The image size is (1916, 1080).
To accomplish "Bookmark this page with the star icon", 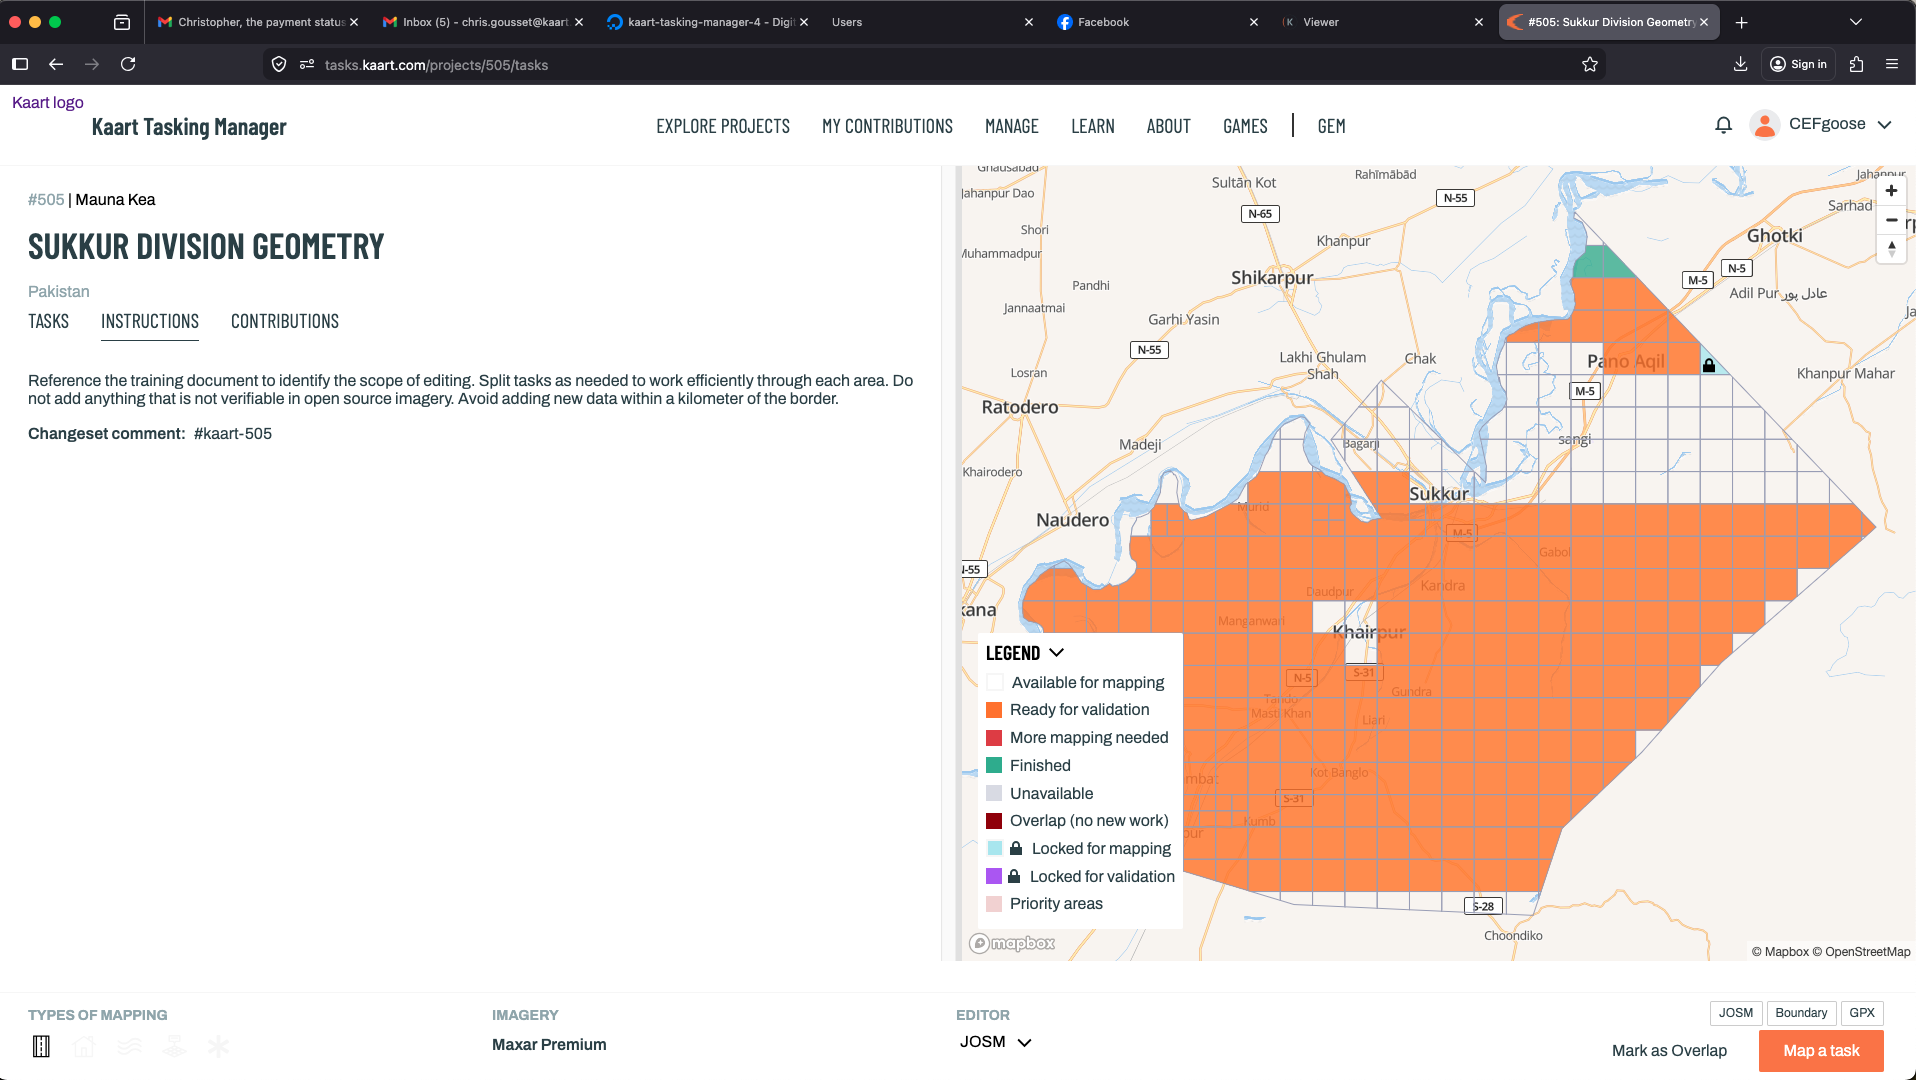I will tap(1590, 65).
